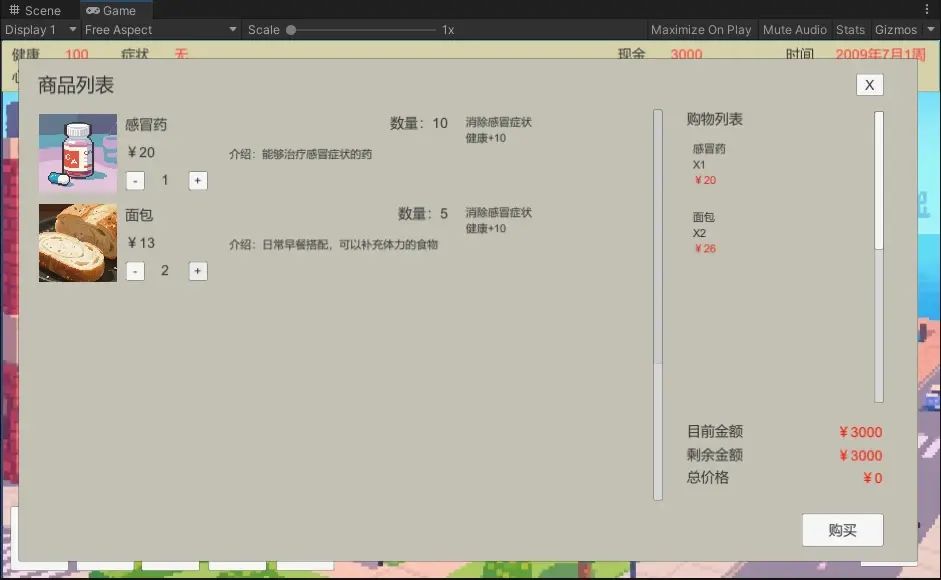This screenshot has height=580, width=941.
Task: Close the shop panel with X button
Action: (870, 85)
